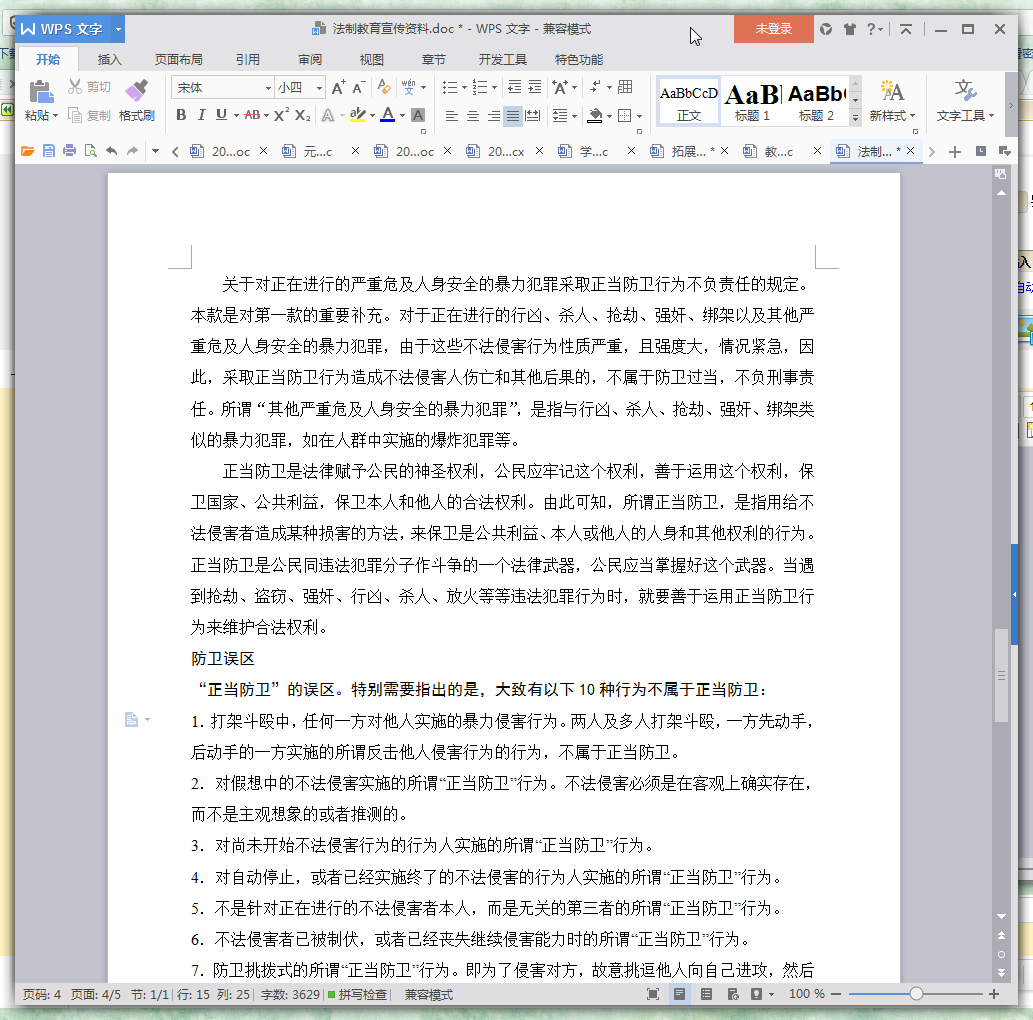Toggle subscript X₂ formatting
The width and height of the screenshot is (1033, 1020).
pos(302,115)
